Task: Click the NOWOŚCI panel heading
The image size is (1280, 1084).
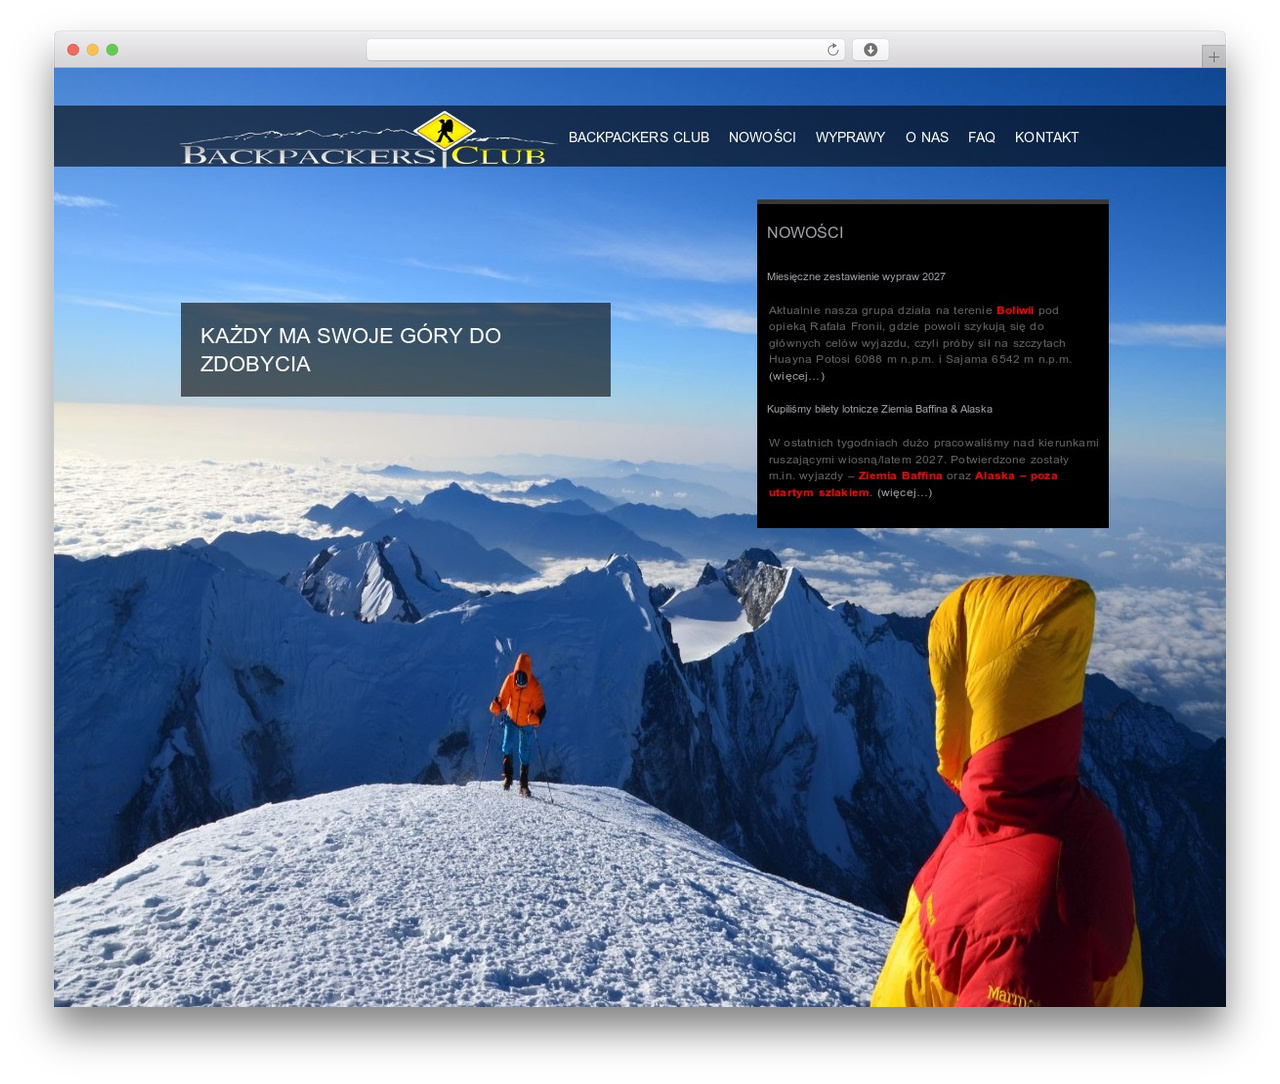Action: (805, 232)
